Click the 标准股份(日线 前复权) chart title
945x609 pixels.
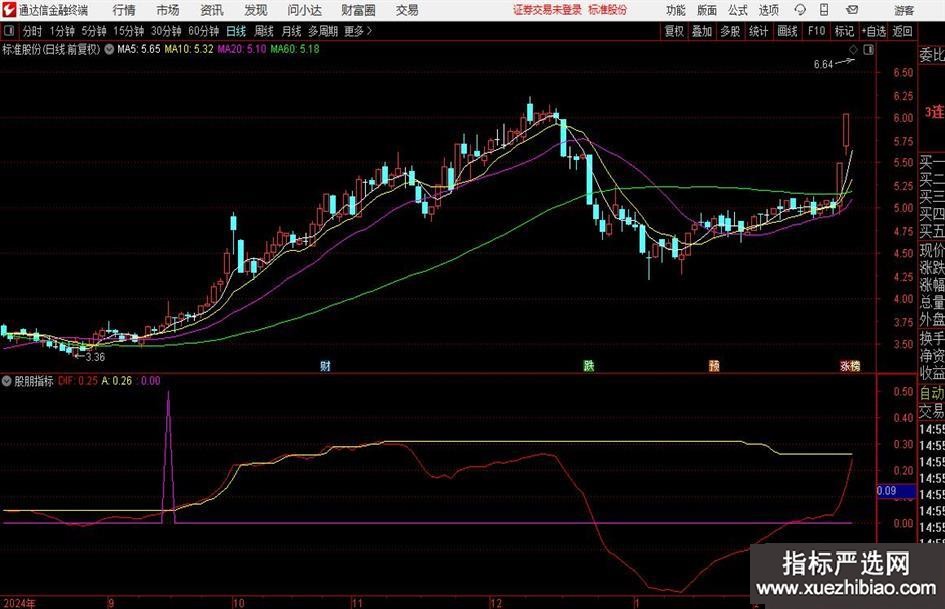[x=51, y=50]
